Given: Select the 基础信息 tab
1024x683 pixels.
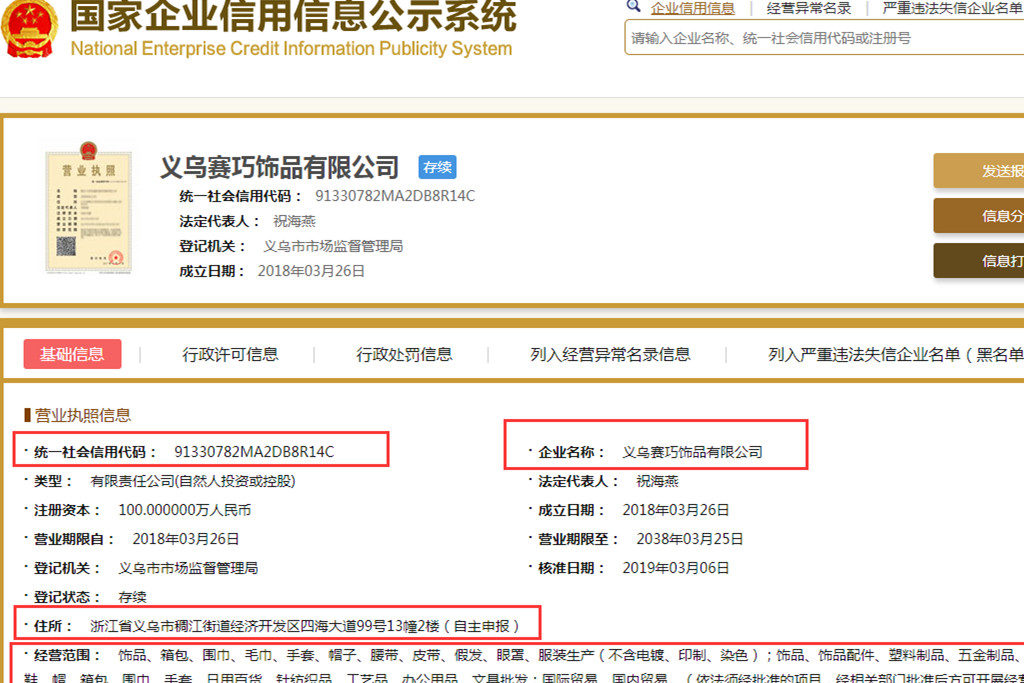Looking at the screenshot, I should [x=72, y=354].
